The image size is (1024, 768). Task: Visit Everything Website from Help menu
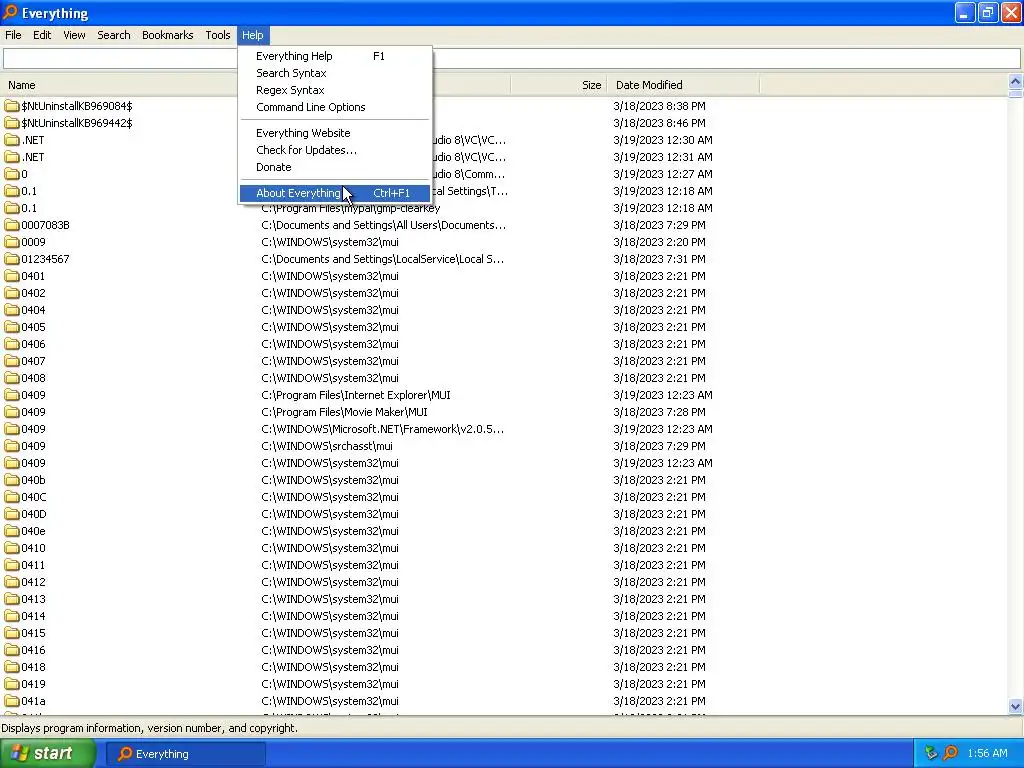[x=334, y=133]
